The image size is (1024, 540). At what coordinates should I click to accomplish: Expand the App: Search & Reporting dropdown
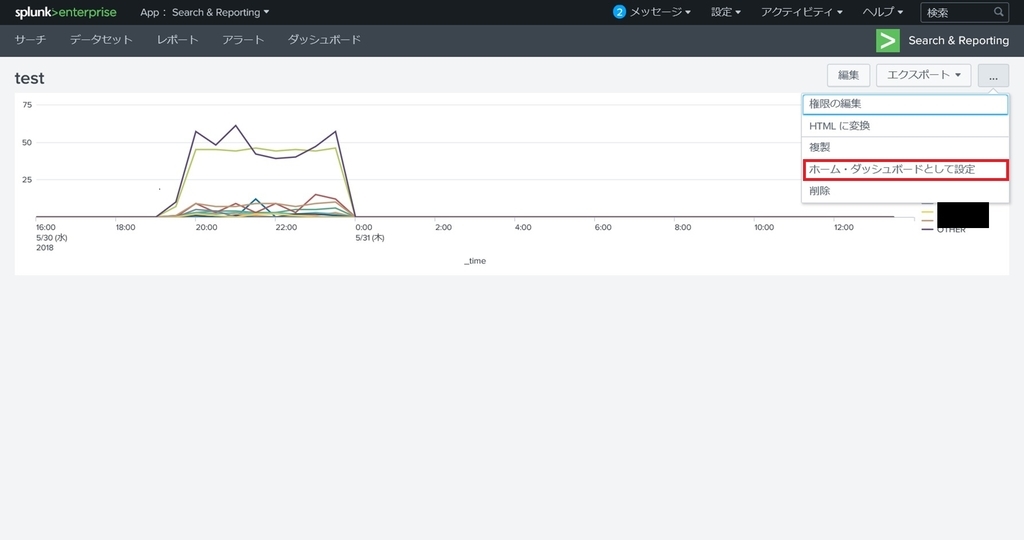204,12
